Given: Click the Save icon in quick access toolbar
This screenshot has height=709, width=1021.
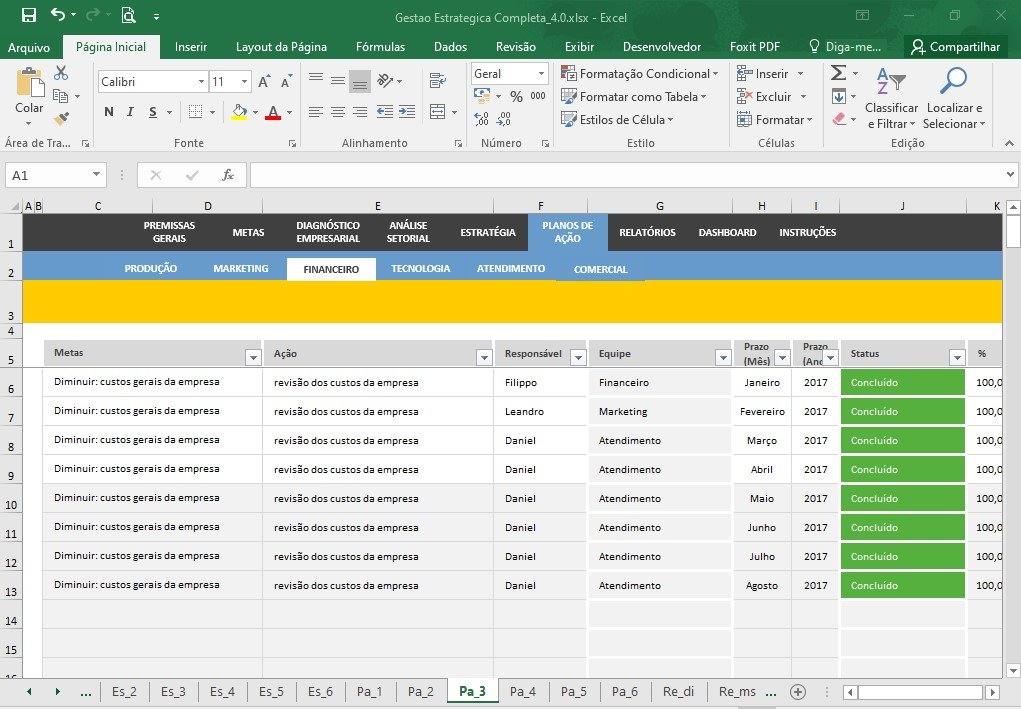Looking at the screenshot, I should coord(29,15).
